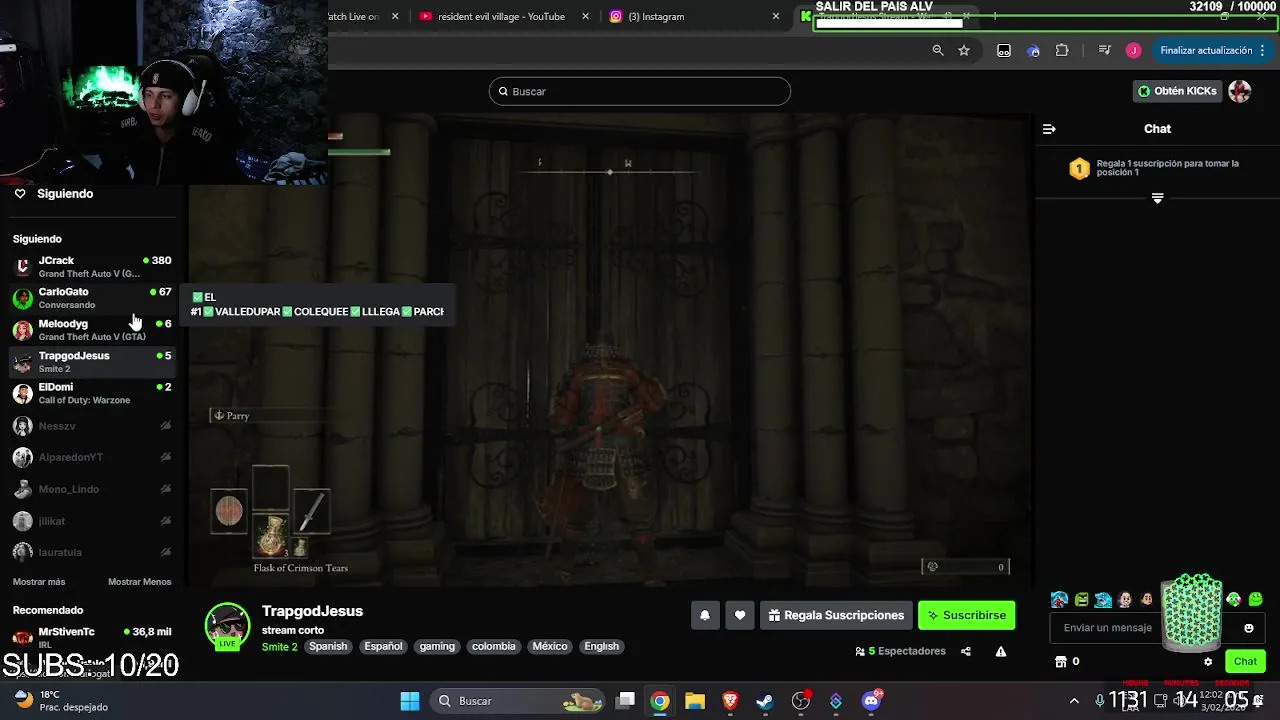Click the green Hulk emote above the chat input

pos(1082,600)
